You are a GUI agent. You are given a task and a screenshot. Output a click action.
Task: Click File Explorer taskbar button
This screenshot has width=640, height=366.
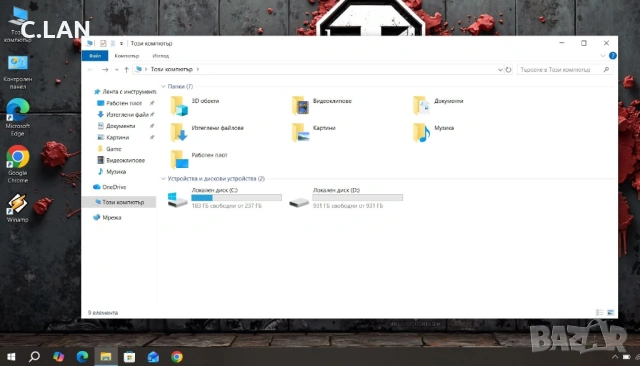point(106,357)
